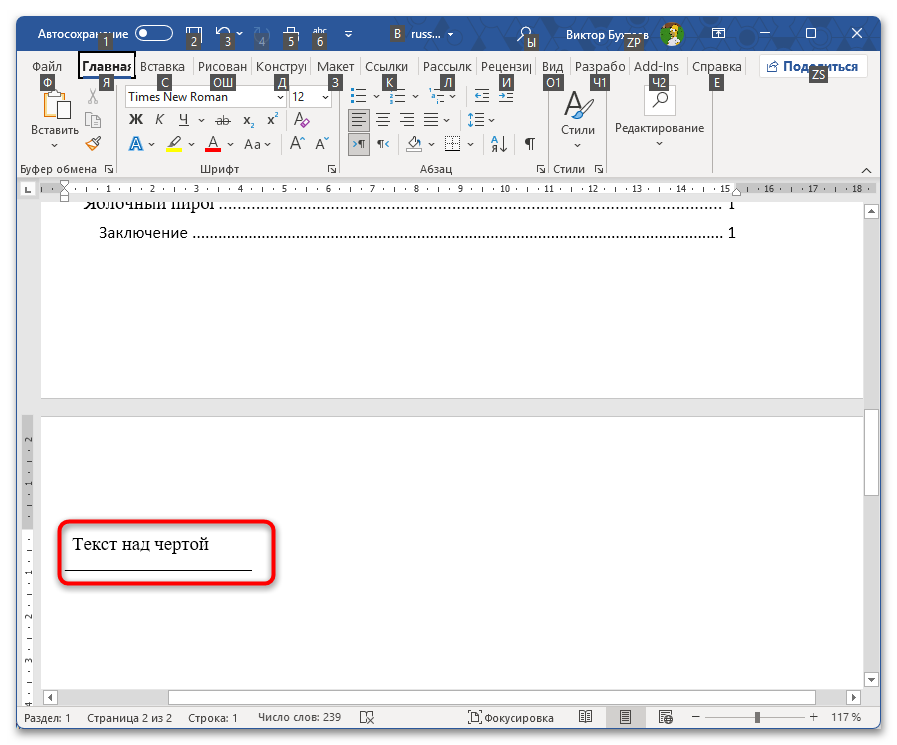This screenshot has height=745, width=897.
Task: Clear all formatting with eraser icon
Action: (301, 120)
